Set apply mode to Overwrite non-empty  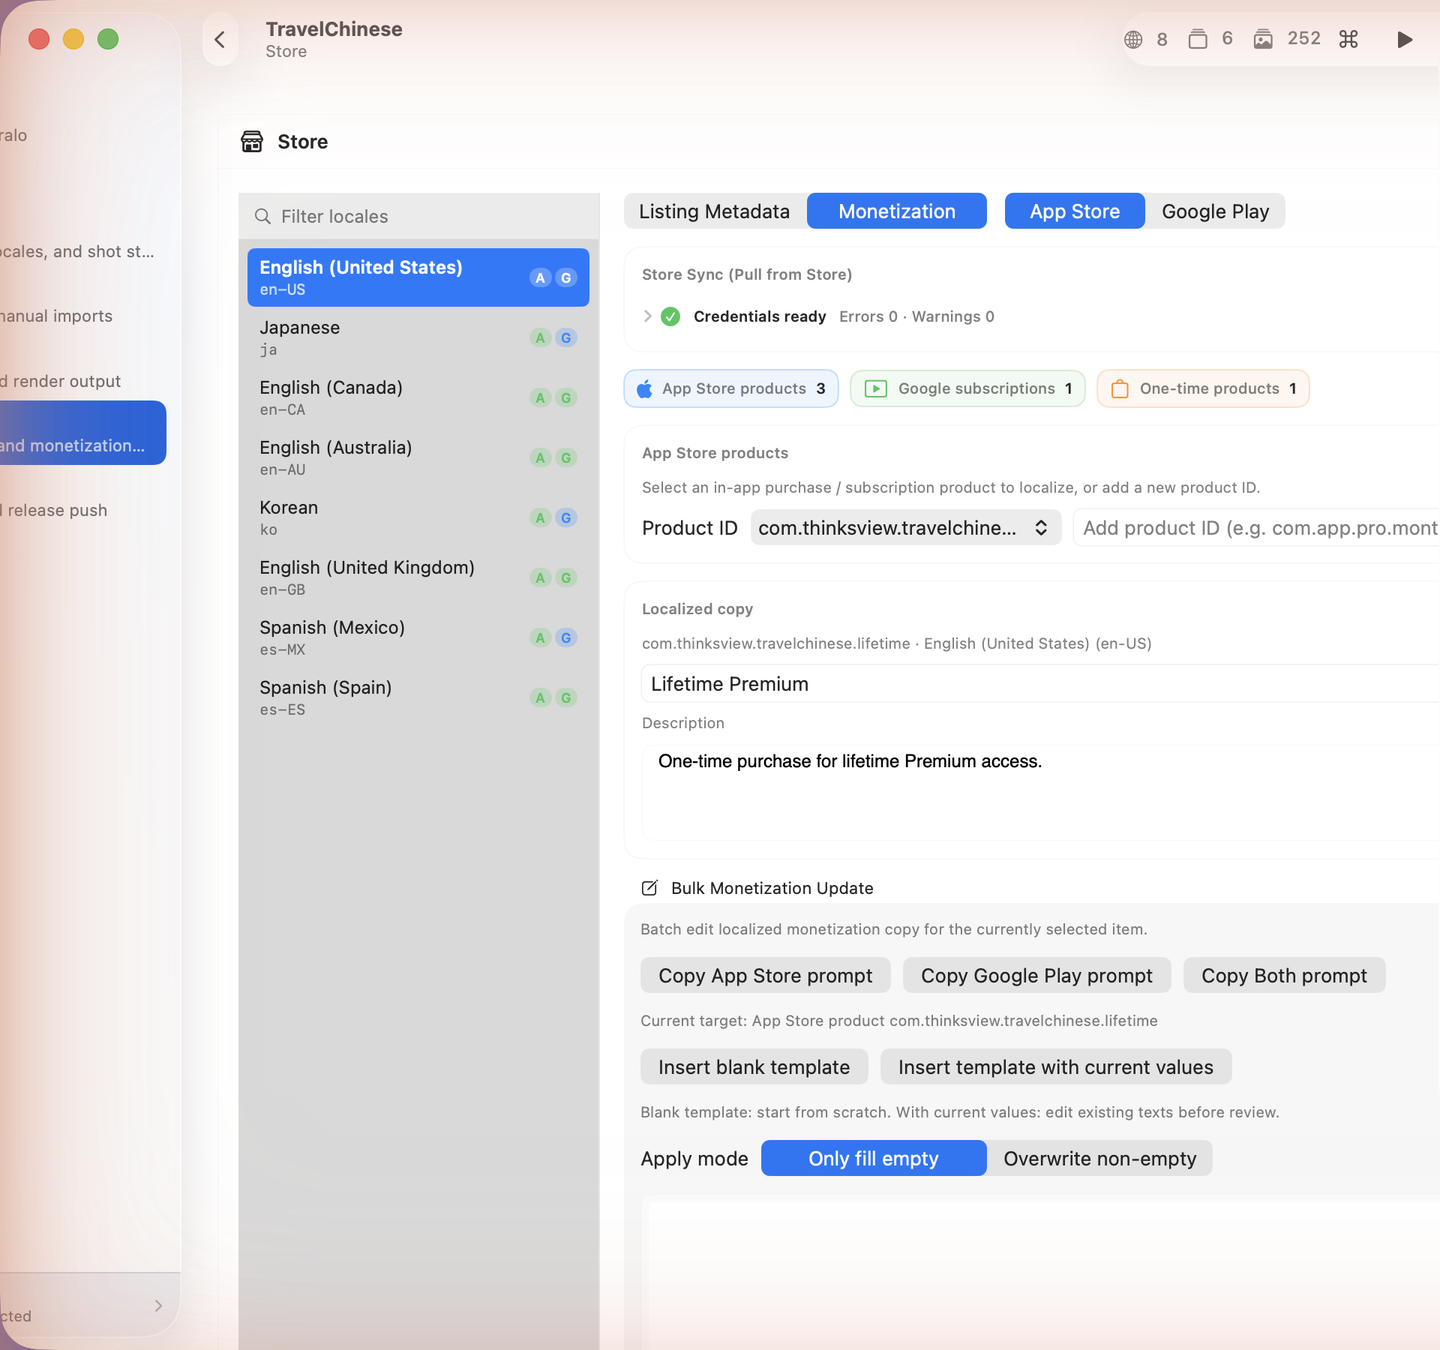1100,1158
